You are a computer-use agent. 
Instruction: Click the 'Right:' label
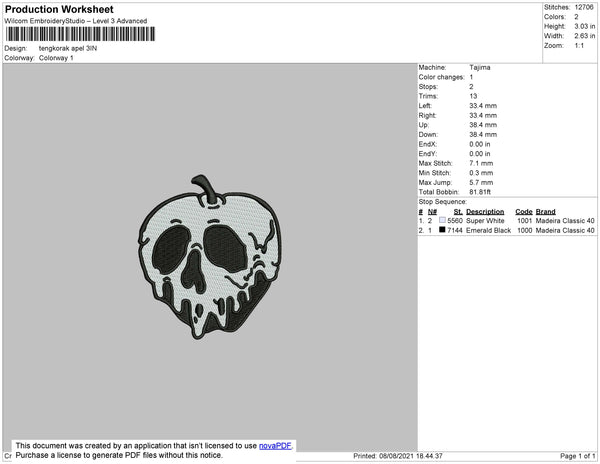(x=427, y=115)
